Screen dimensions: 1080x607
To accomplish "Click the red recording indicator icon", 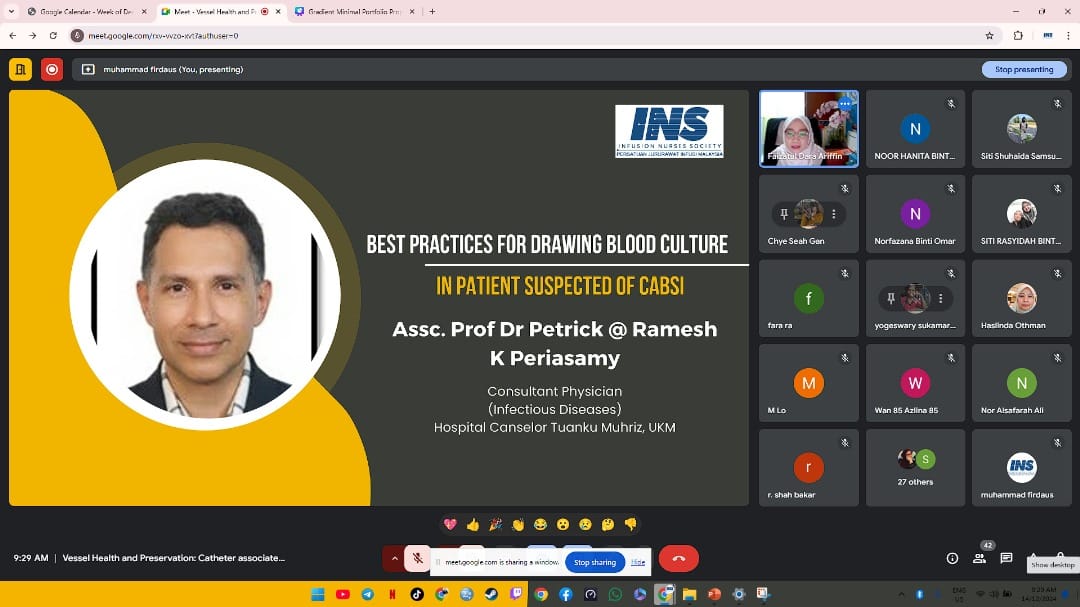I will (x=52, y=69).
